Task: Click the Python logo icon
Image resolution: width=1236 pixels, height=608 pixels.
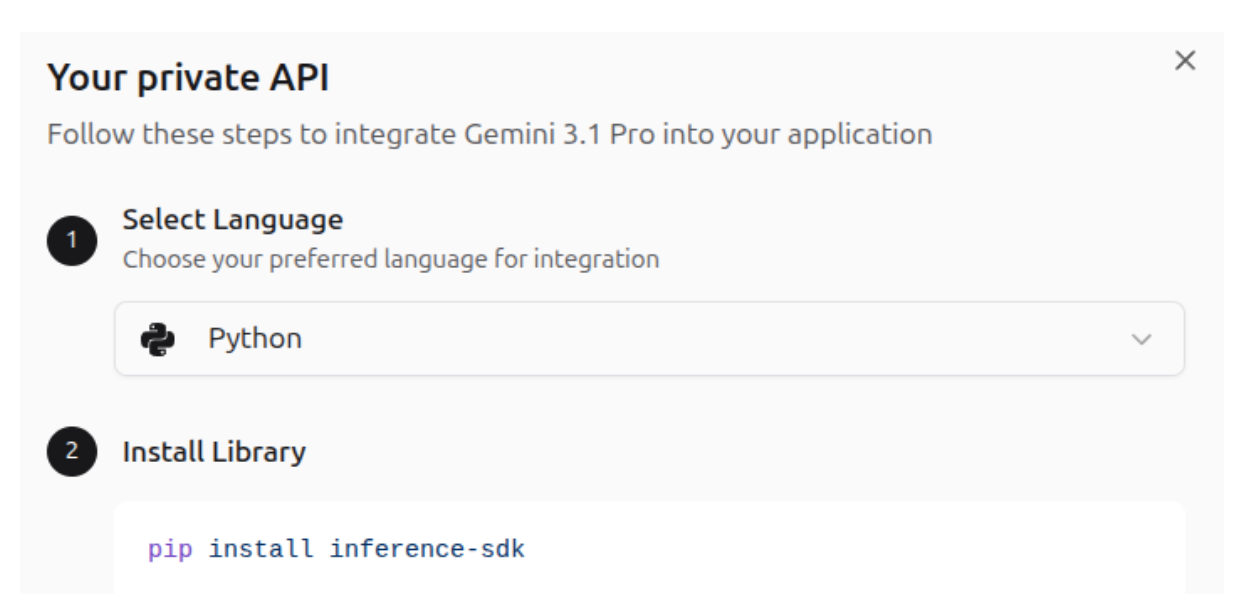Action: pos(157,340)
